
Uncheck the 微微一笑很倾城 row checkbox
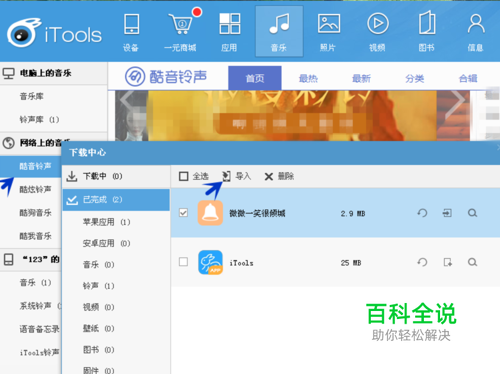point(183,213)
